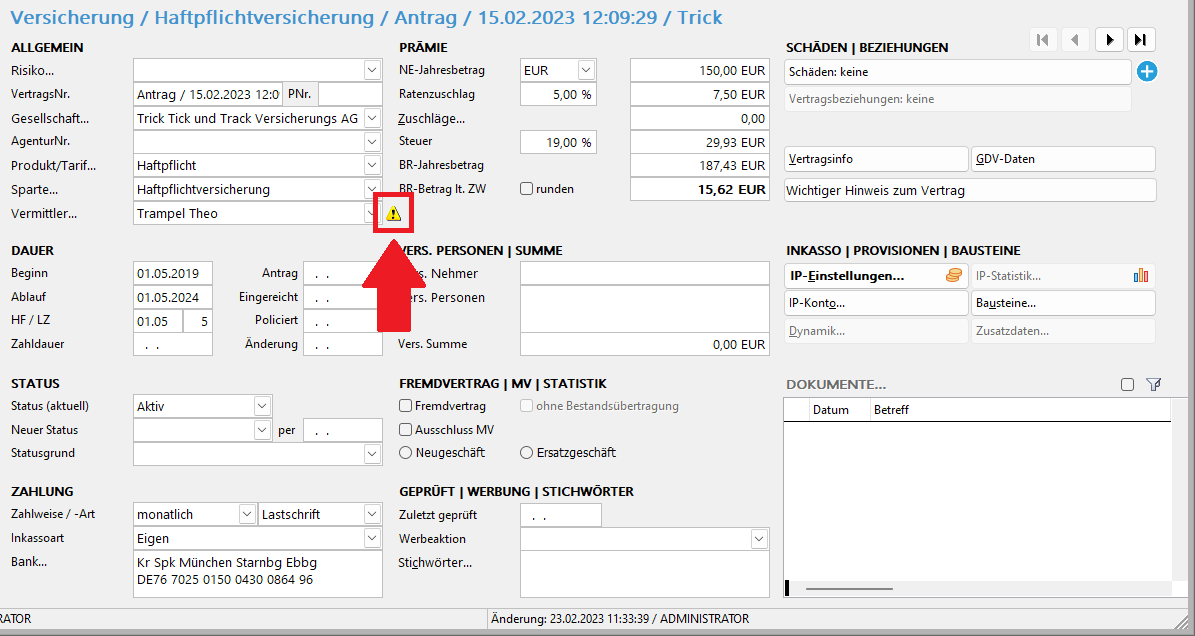The image size is (1195, 636).
Task: Expand the Zahlweise dropdown showing monatlich
Action: (247, 514)
